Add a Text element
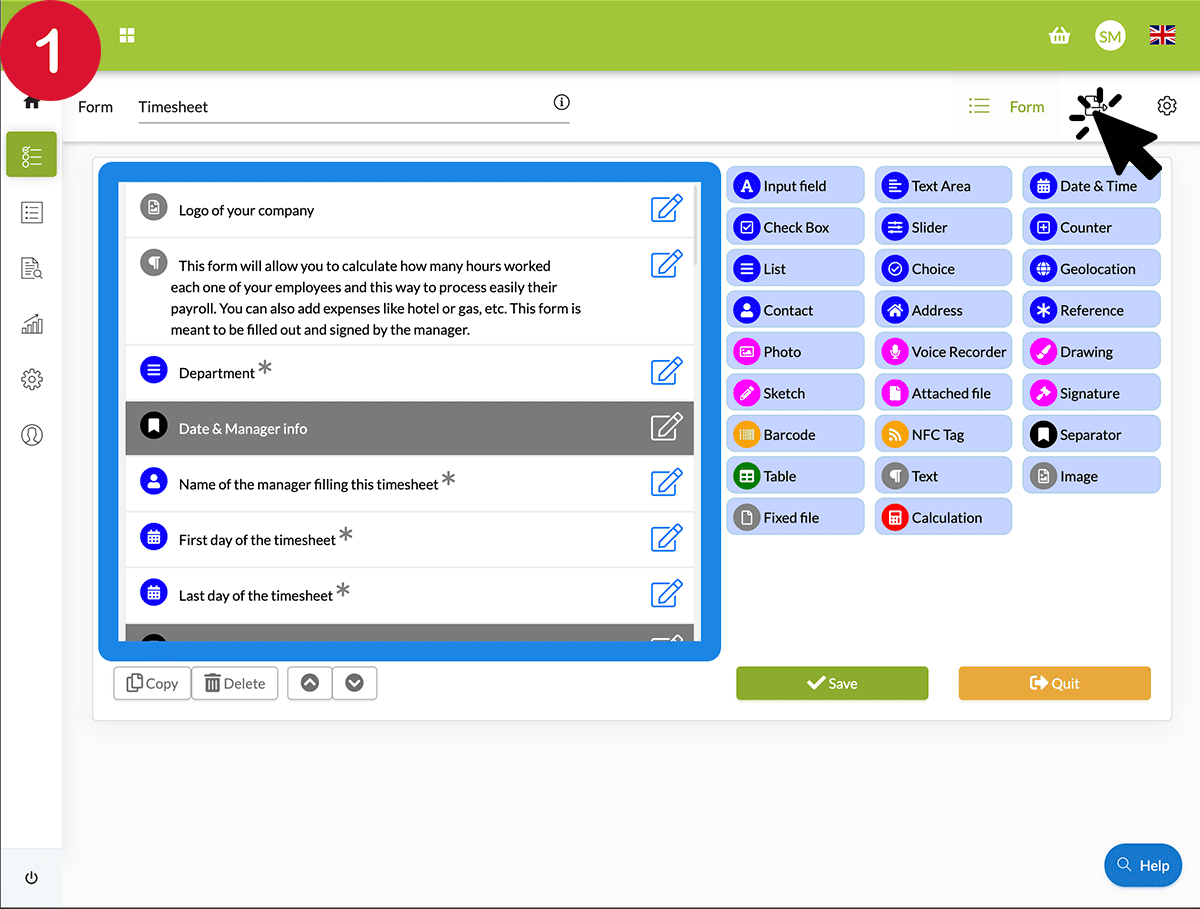Viewport: 1200px width, 909px height. point(943,476)
